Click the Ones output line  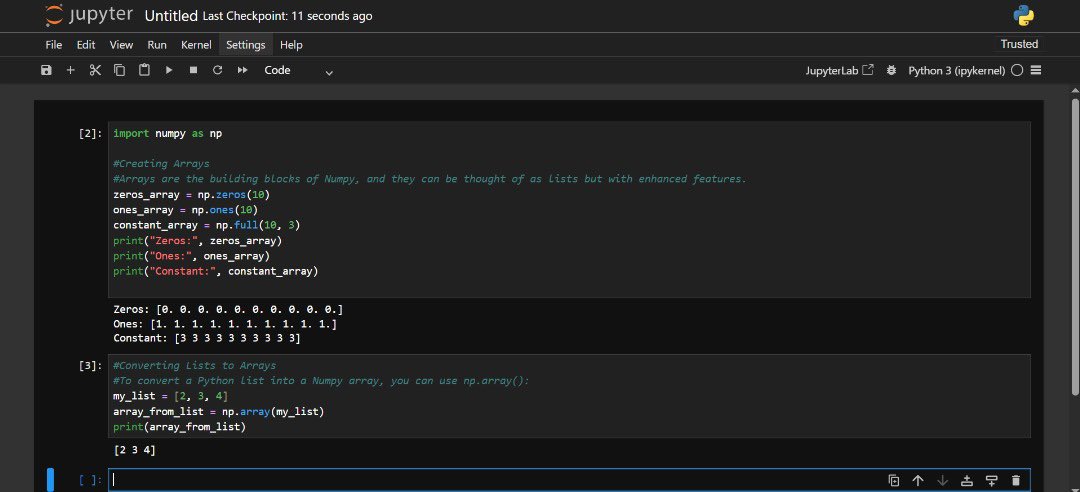(225, 324)
